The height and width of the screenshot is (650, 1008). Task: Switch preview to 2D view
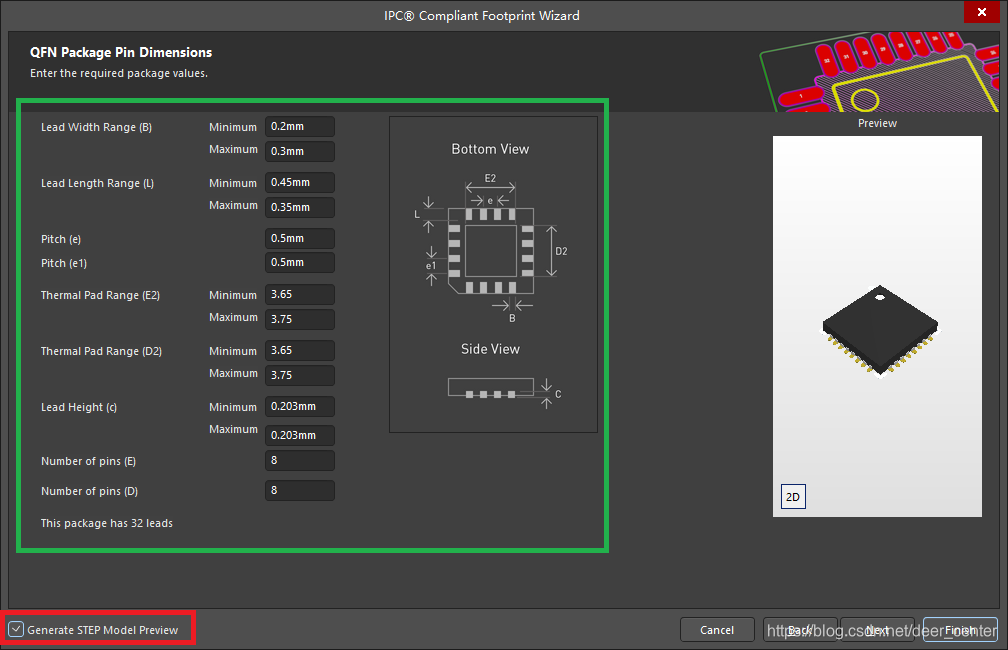pyautogui.click(x=793, y=497)
